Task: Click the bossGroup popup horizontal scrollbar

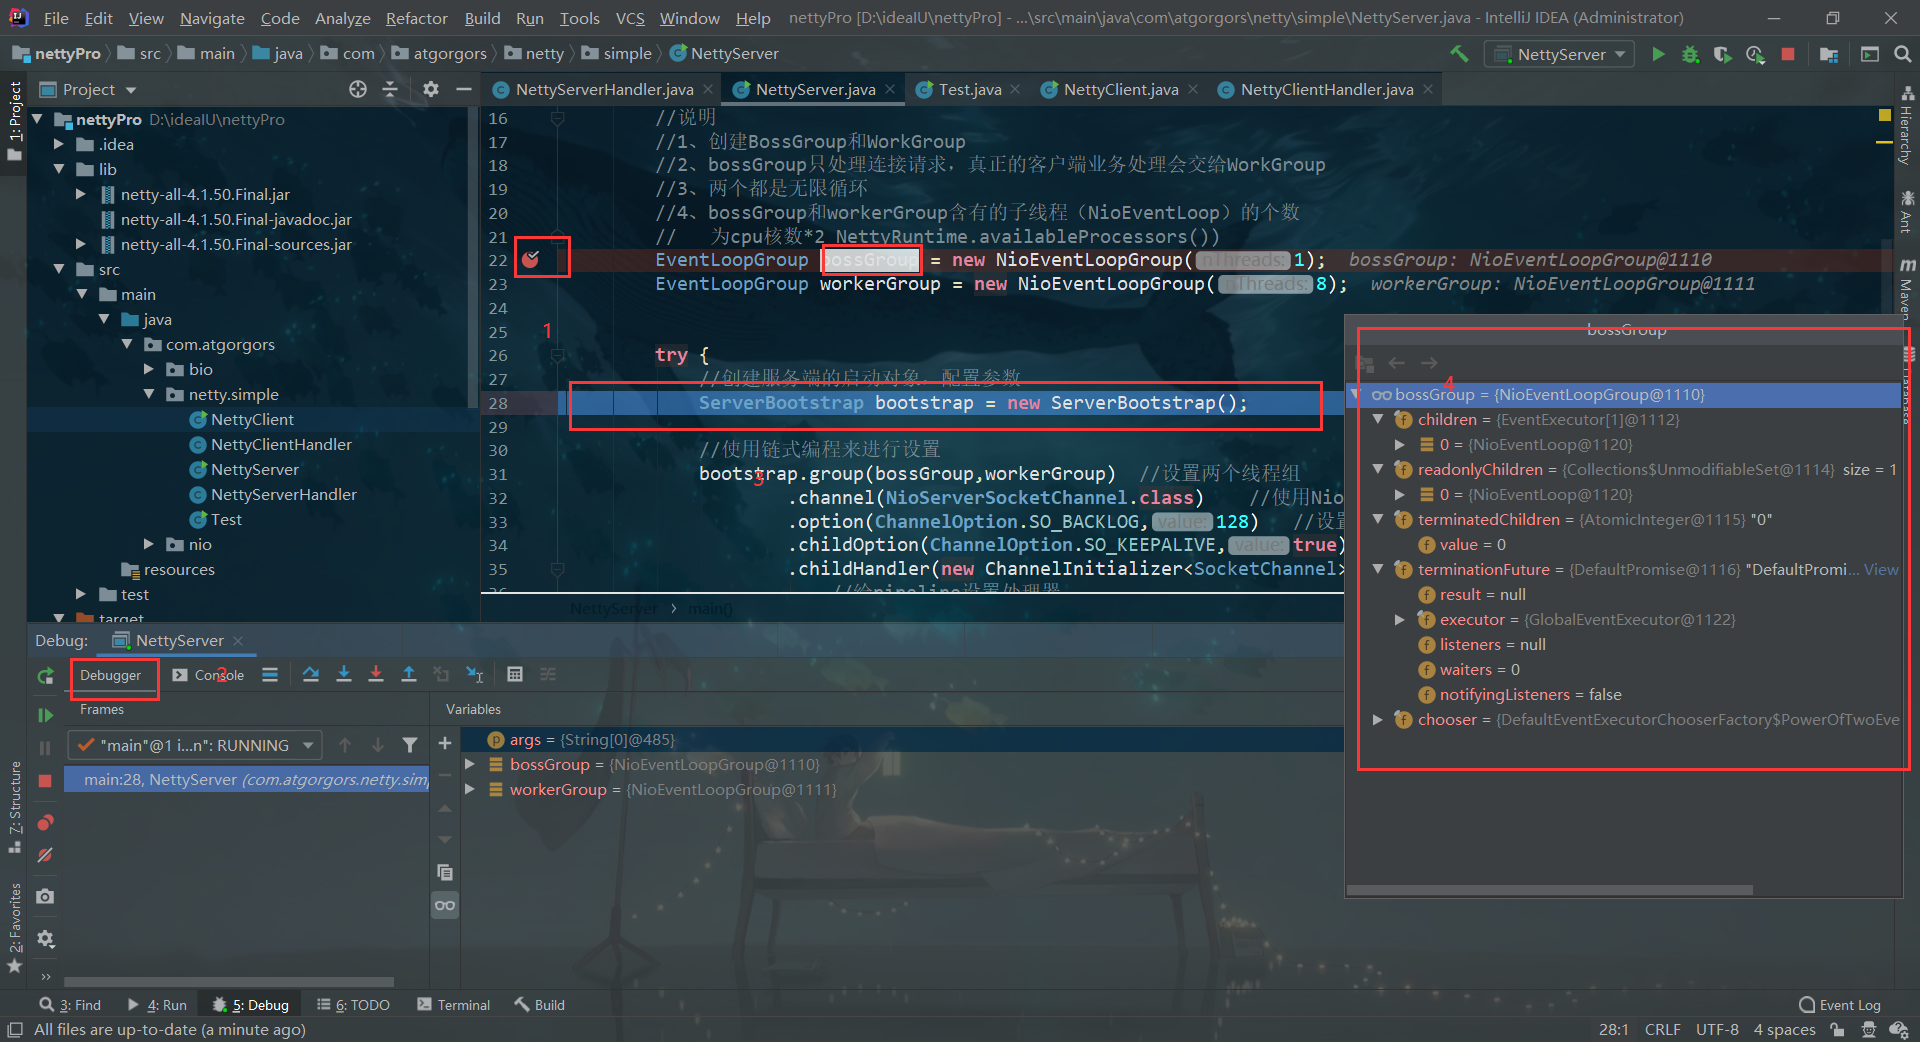Action: [x=1550, y=890]
